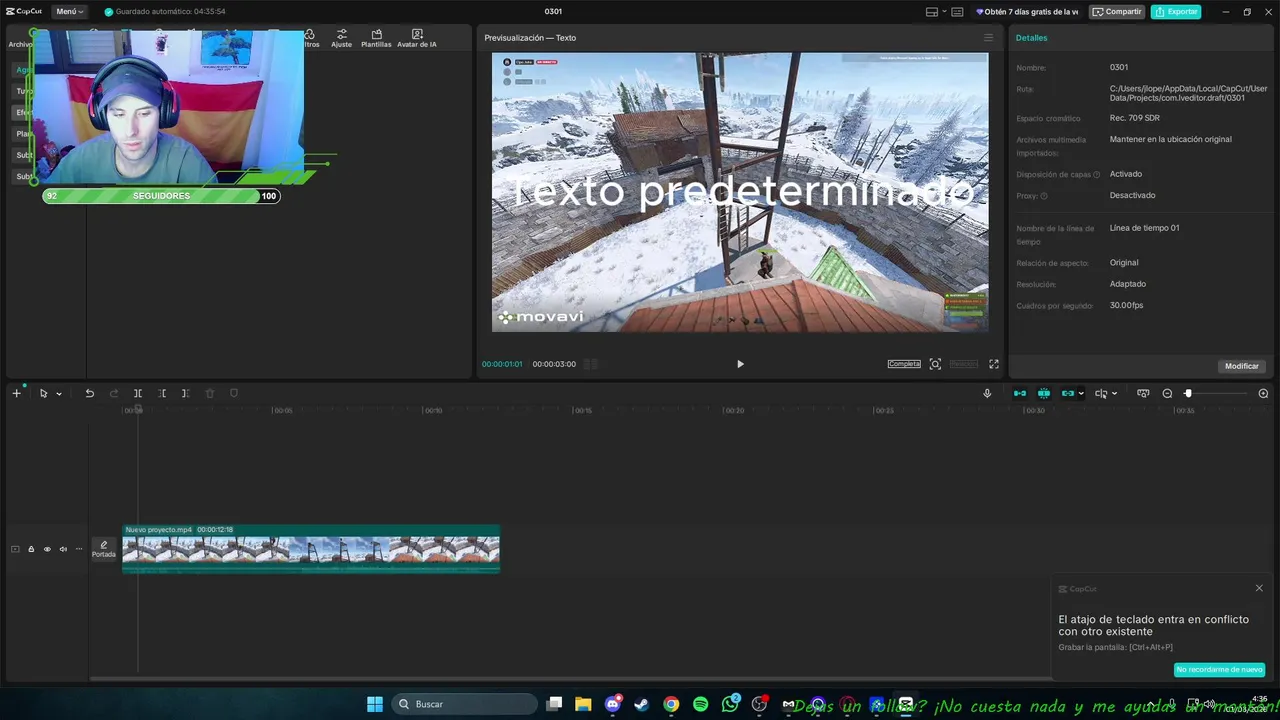Click the timeline fit-to-view icon
This screenshot has height=720, width=1280.
pyautogui.click(x=1143, y=393)
